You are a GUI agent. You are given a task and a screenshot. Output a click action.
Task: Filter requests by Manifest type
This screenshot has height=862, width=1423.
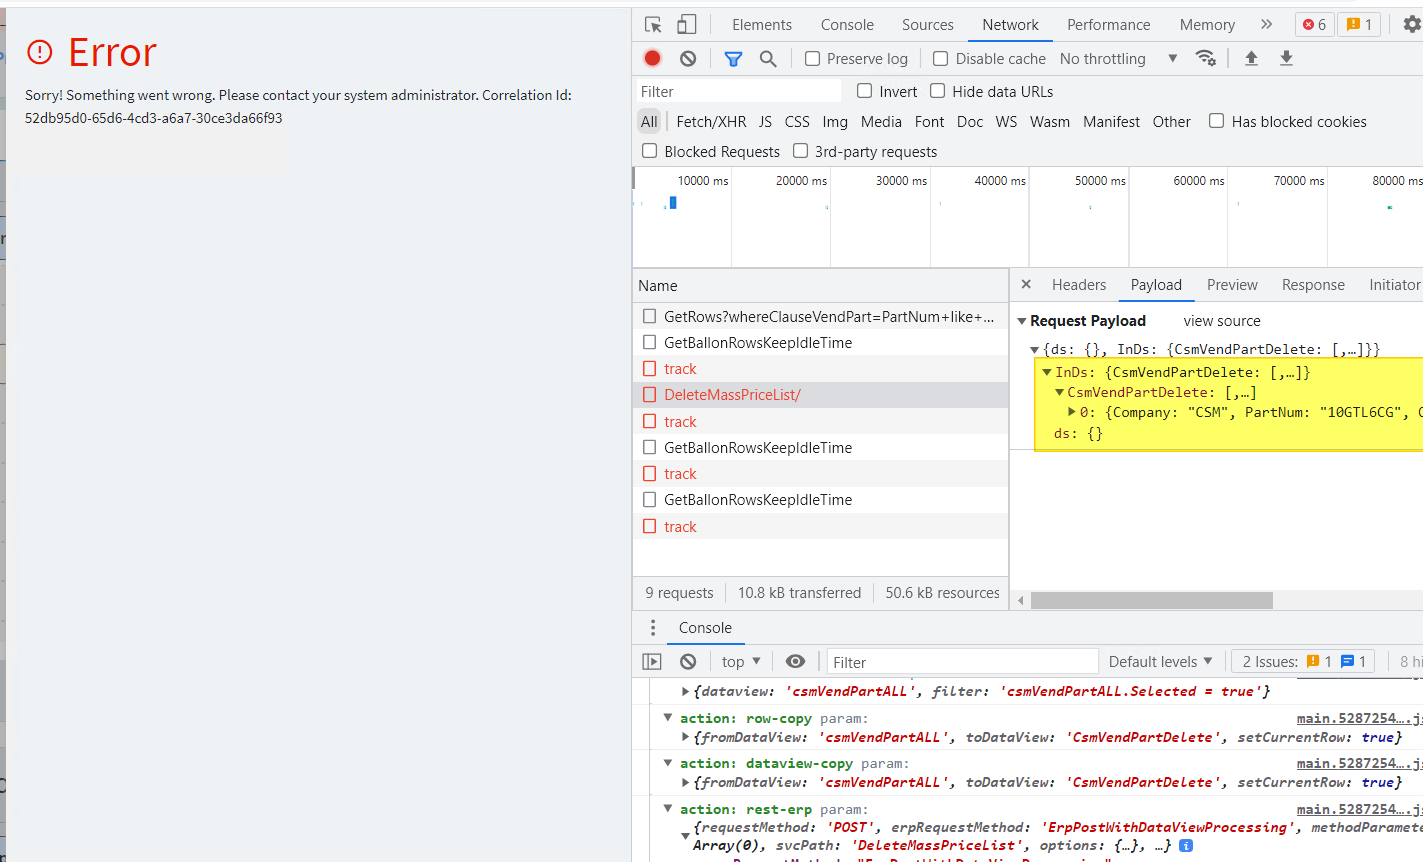(x=1111, y=122)
